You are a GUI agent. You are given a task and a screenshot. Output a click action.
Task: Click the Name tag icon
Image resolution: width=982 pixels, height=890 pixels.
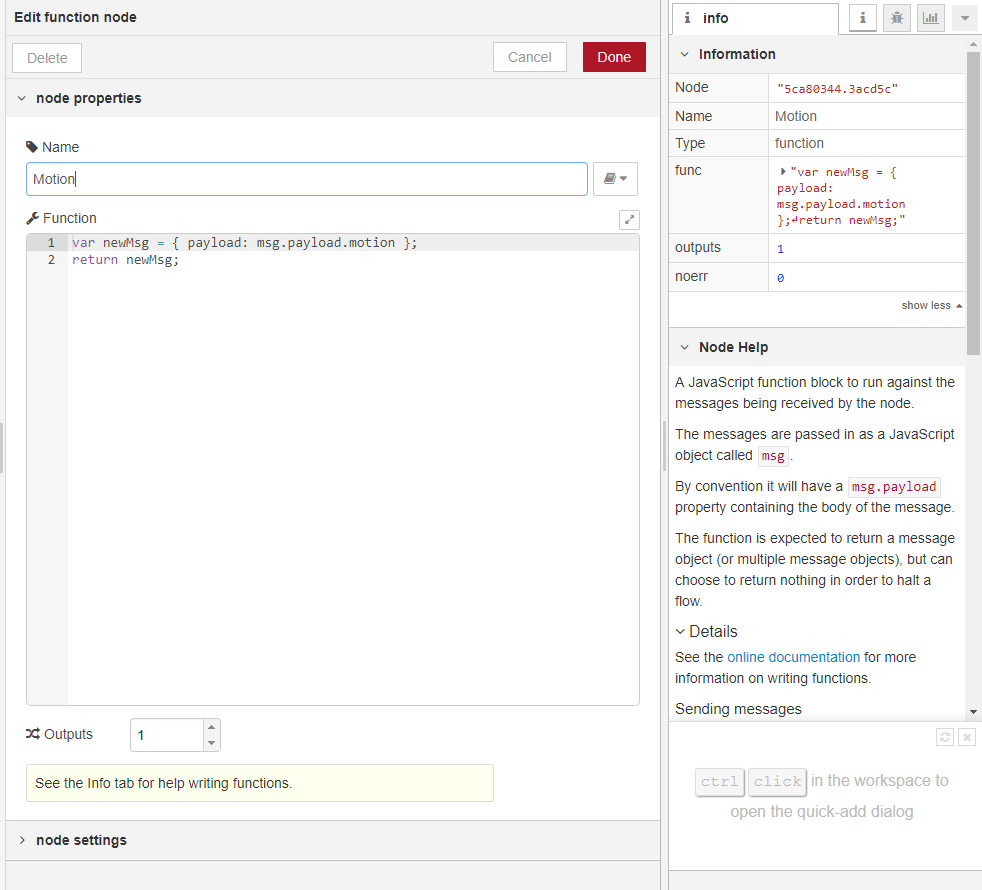coord(32,147)
